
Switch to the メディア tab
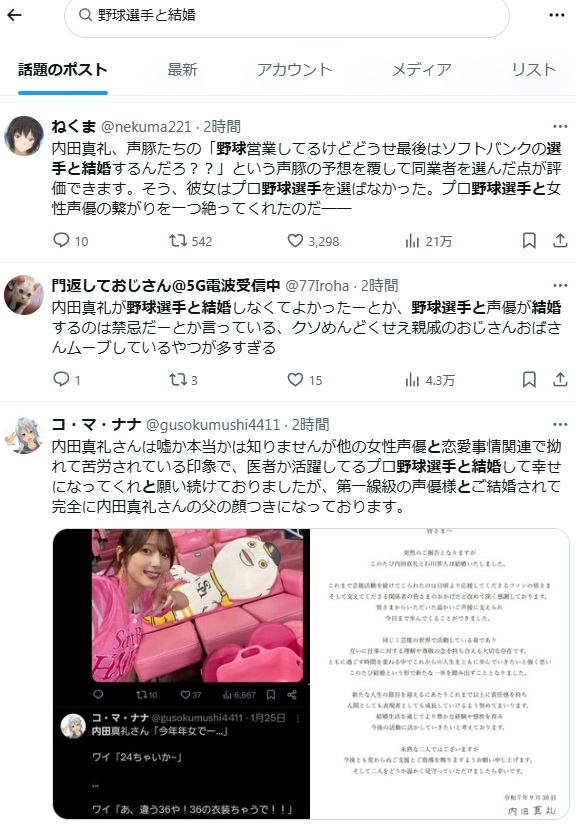click(x=421, y=70)
